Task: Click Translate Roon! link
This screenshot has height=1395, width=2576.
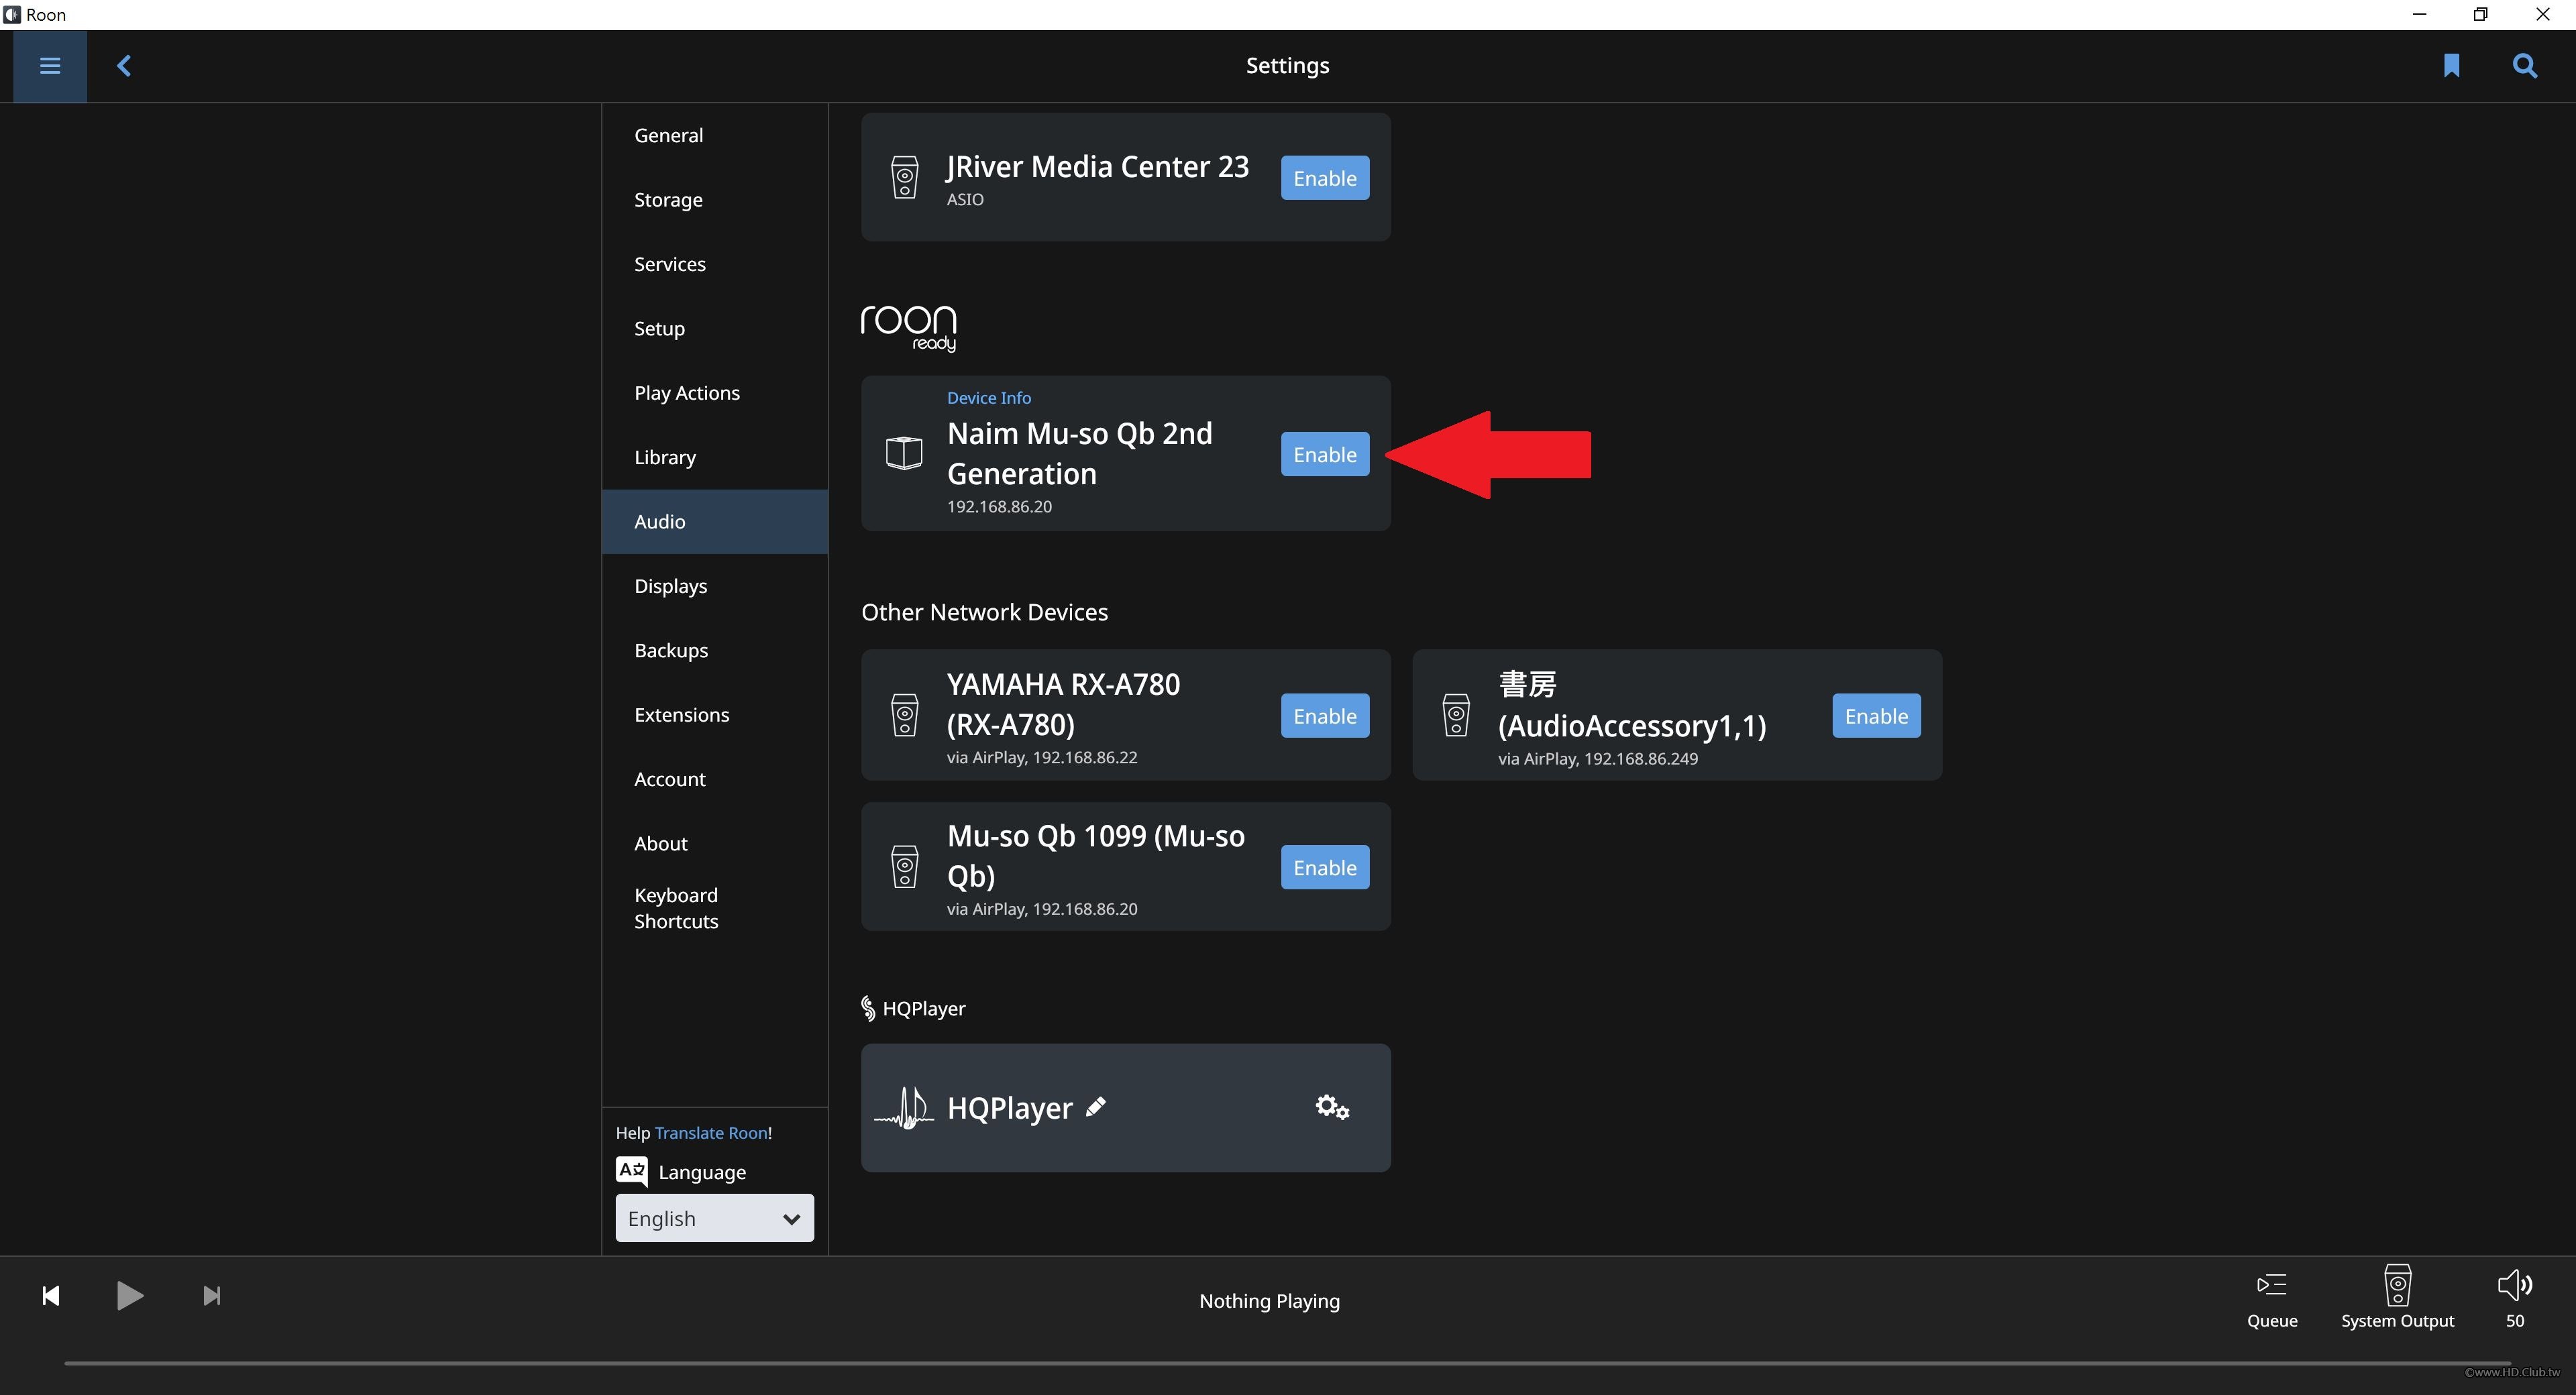Action: click(x=712, y=1131)
